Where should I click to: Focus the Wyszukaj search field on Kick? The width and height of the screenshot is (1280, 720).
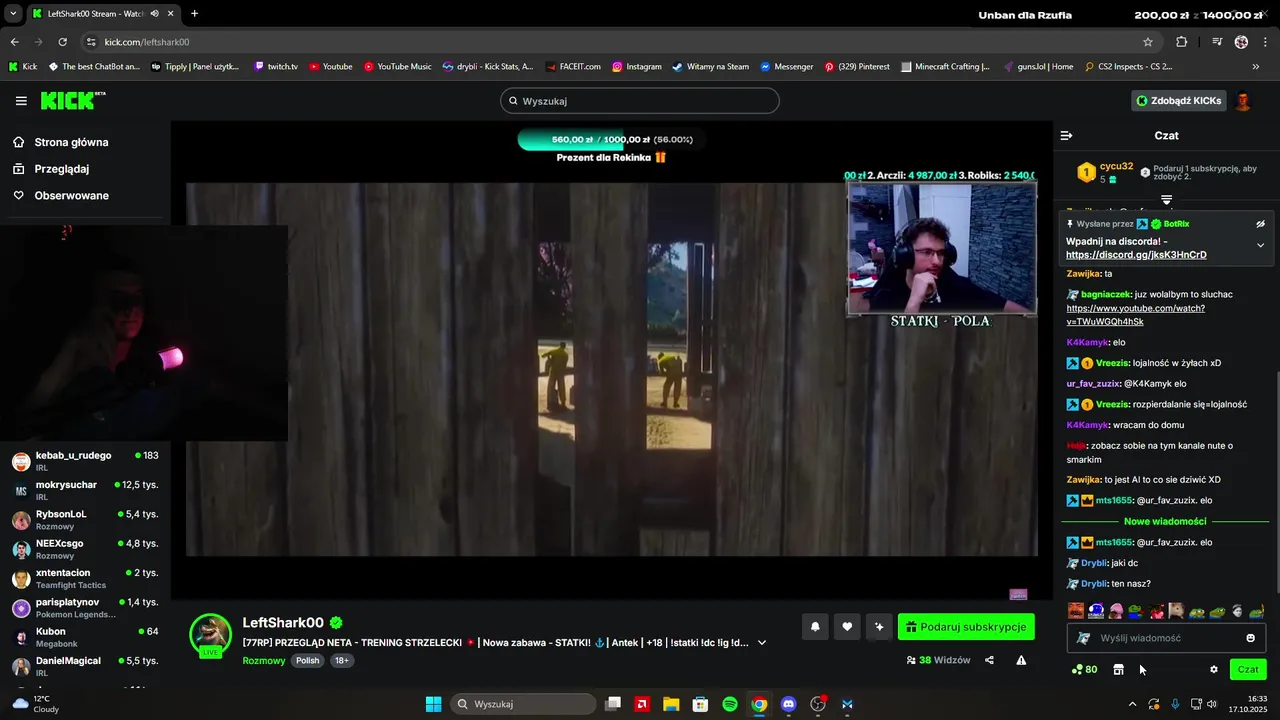click(640, 101)
